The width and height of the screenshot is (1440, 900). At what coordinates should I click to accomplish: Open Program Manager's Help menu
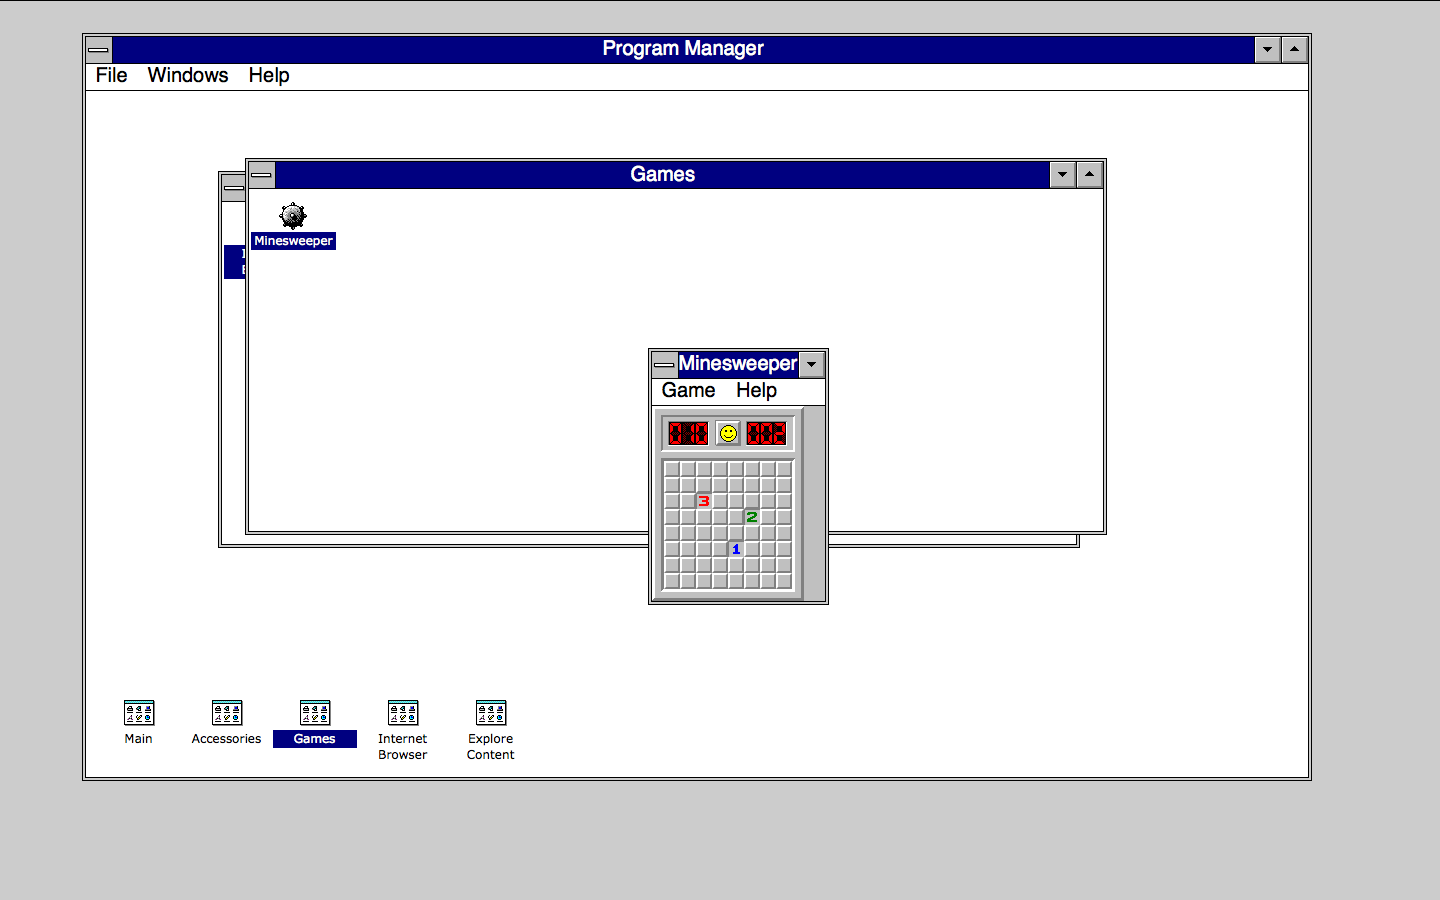coord(269,75)
